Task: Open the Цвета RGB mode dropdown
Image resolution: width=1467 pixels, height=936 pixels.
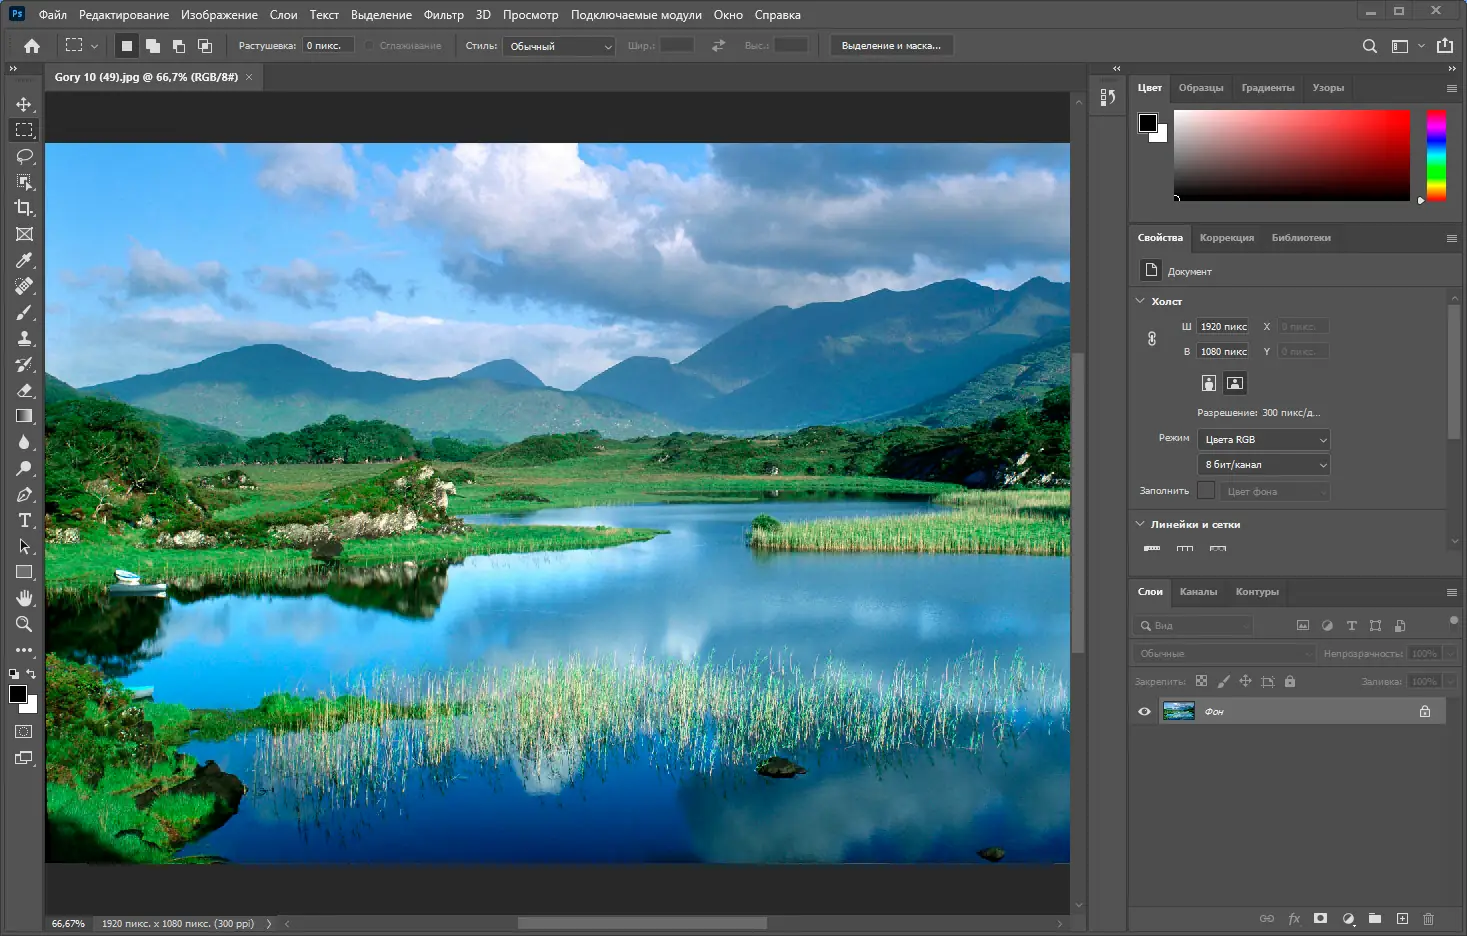Action: tap(1263, 439)
